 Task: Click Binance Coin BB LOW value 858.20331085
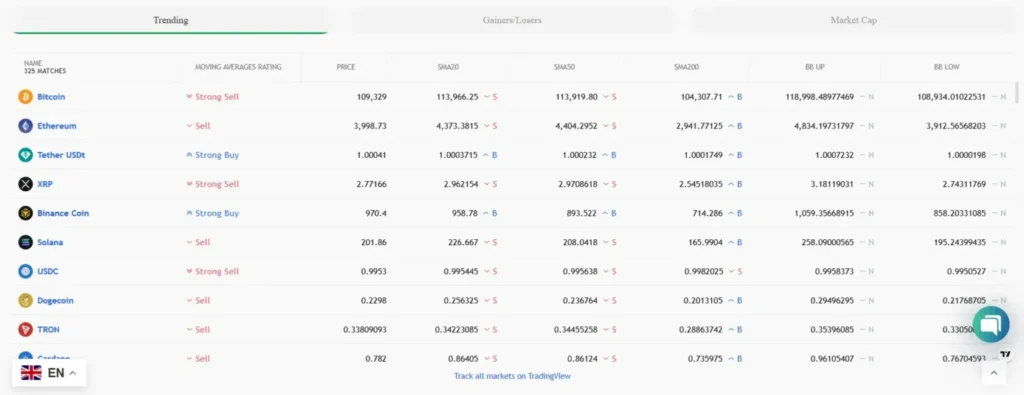coord(960,213)
